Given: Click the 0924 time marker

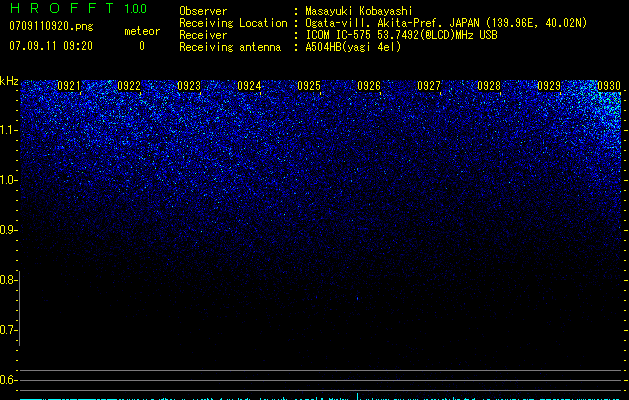Looking at the screenshot, I should click(x=249, y=85).
